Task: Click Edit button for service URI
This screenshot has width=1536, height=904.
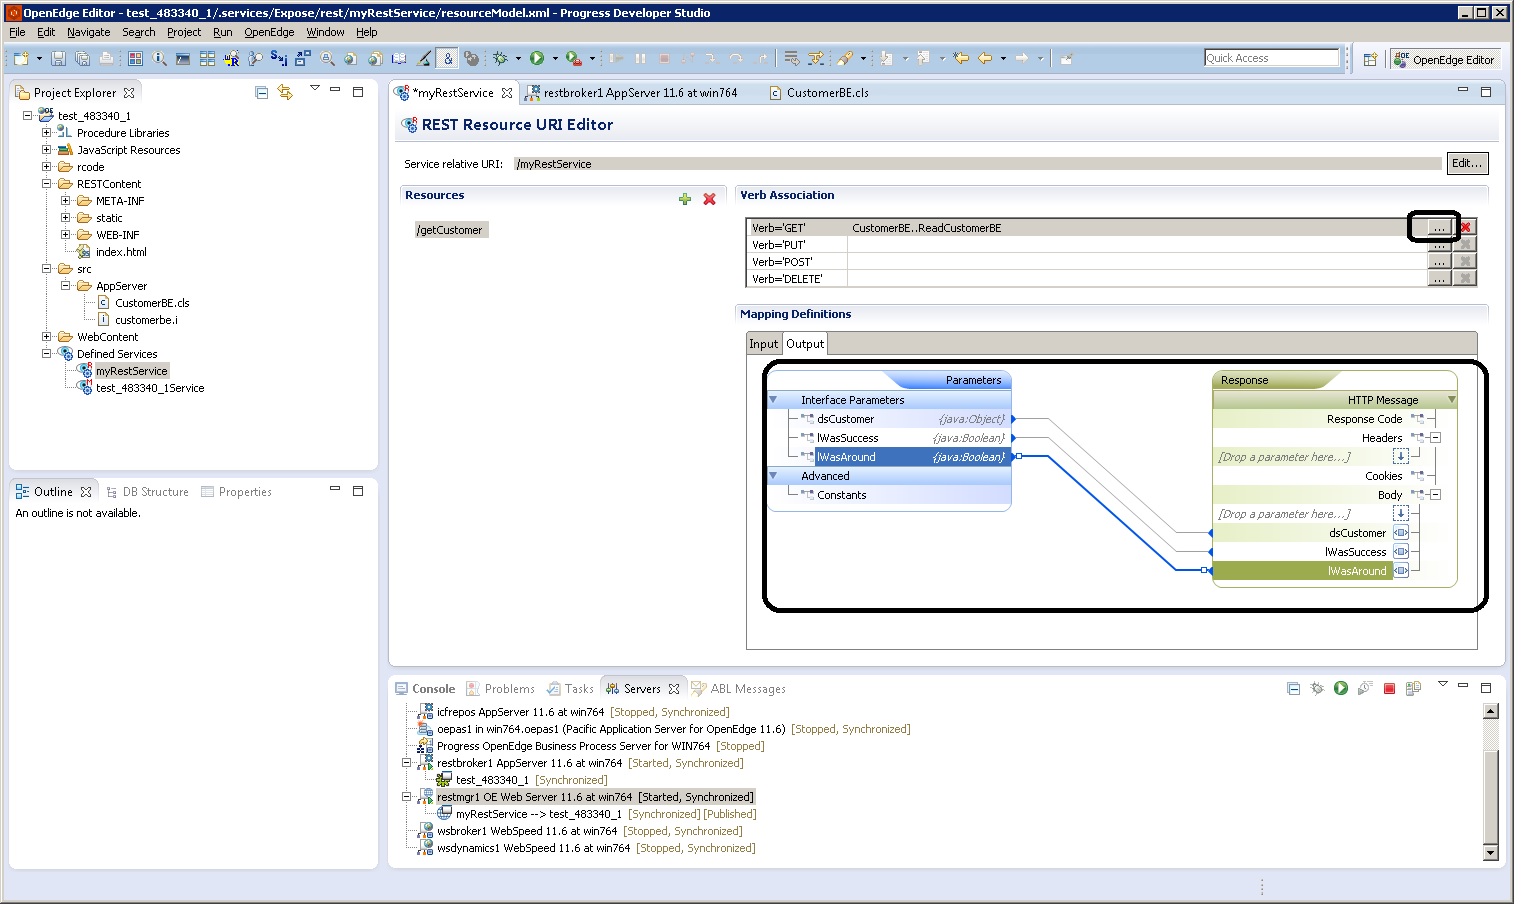Action: pos(1467,163)
